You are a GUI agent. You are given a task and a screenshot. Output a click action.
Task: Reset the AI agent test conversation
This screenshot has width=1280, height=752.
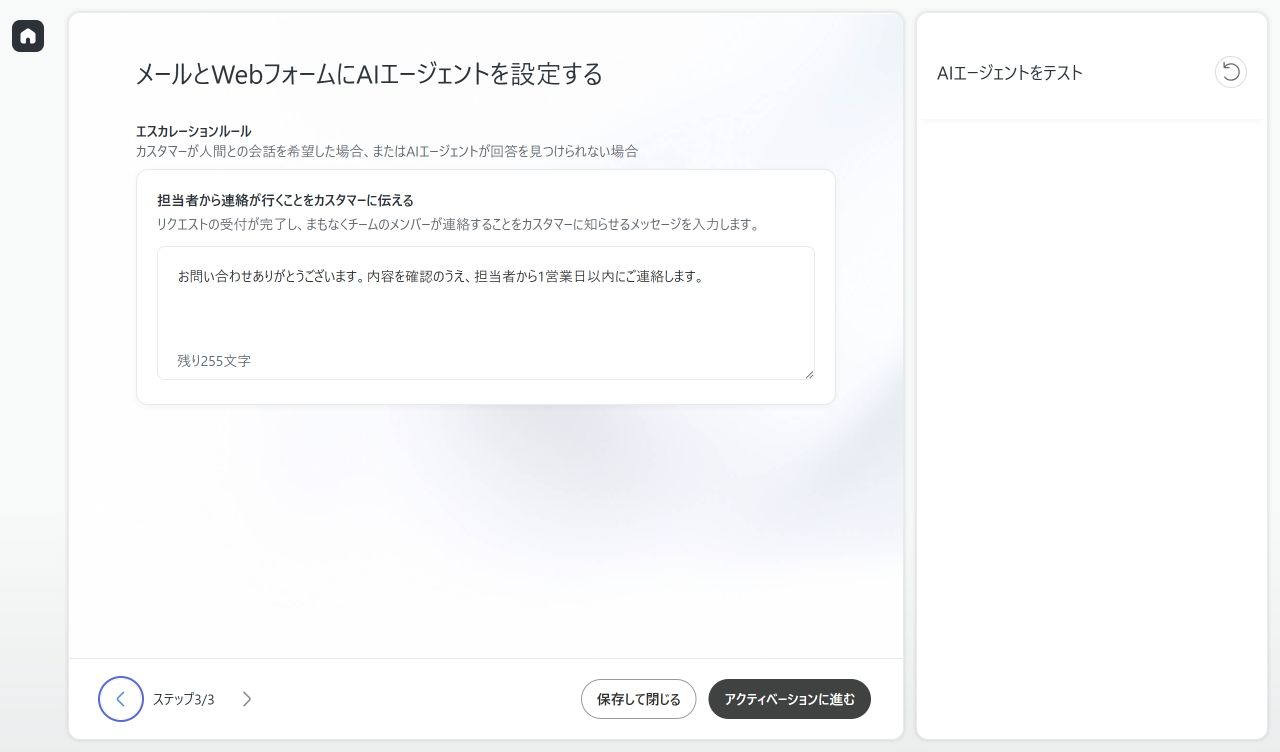pyautogui.click(x=1231, y=72)
